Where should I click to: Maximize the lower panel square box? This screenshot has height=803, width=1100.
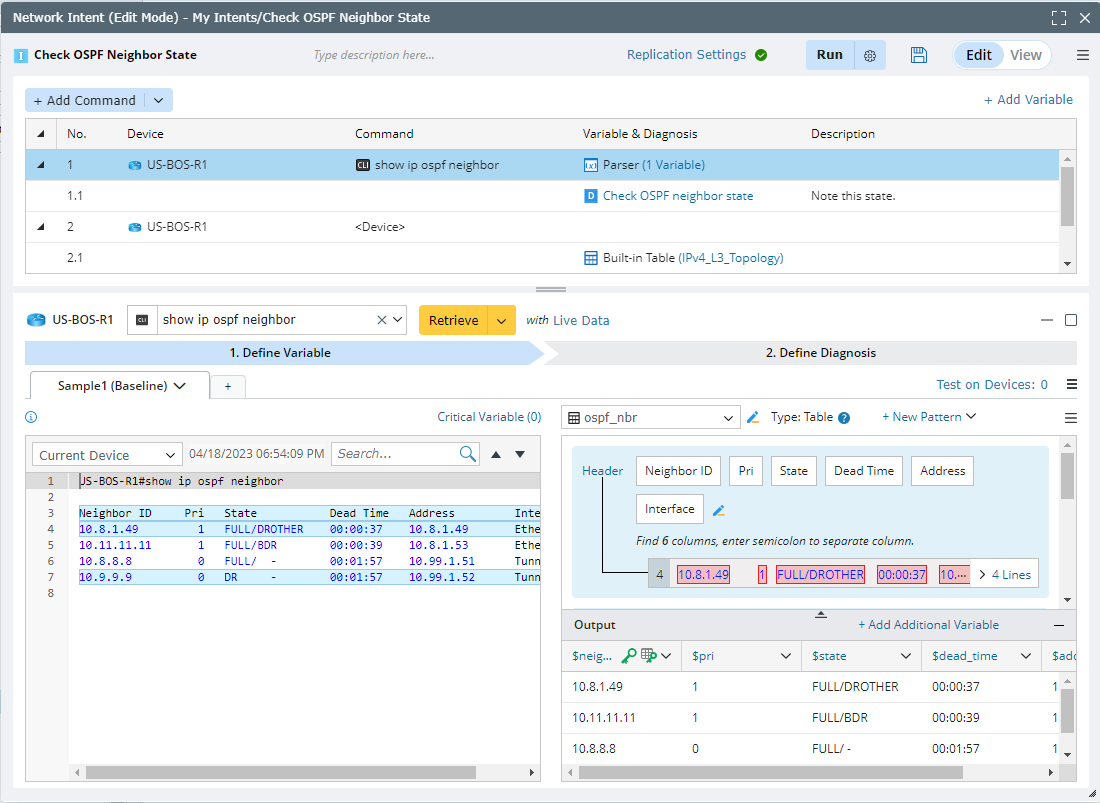click(x=1071, y=320)
